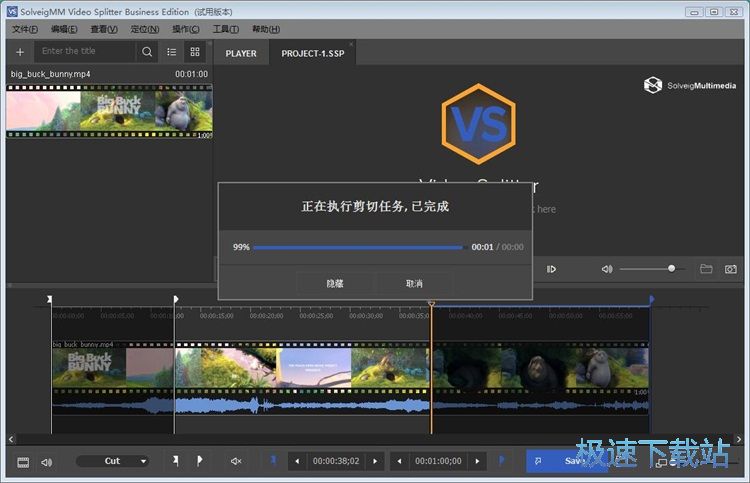
Task: Set end marker with blue right flag
Action: [501, 460]
